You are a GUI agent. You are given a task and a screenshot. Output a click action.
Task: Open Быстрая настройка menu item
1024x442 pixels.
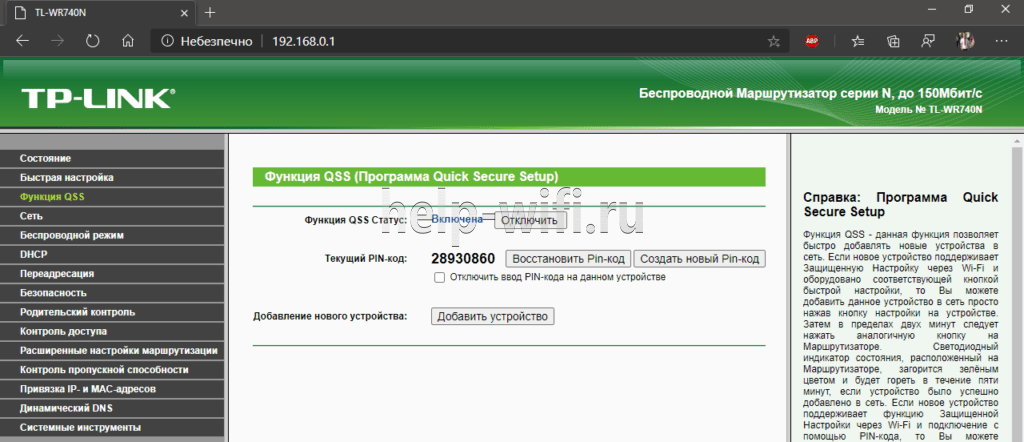(112, 178)
